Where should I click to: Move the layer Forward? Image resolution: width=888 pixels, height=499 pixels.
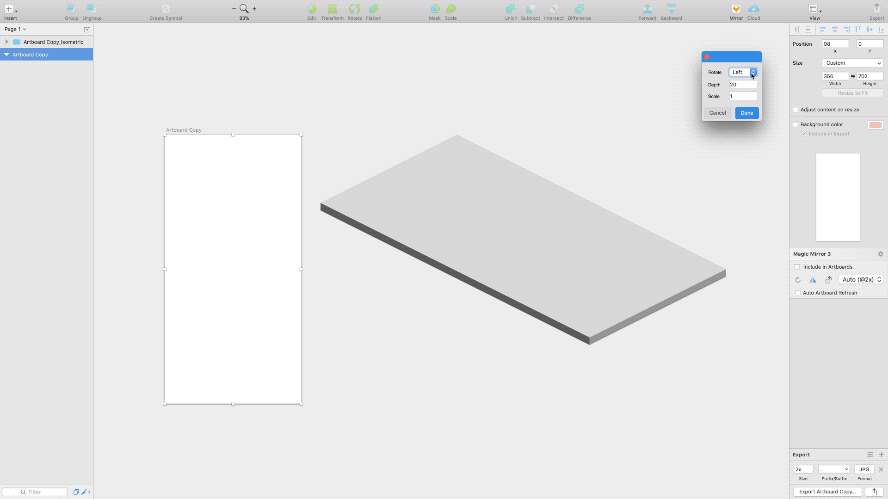point(647,9)
